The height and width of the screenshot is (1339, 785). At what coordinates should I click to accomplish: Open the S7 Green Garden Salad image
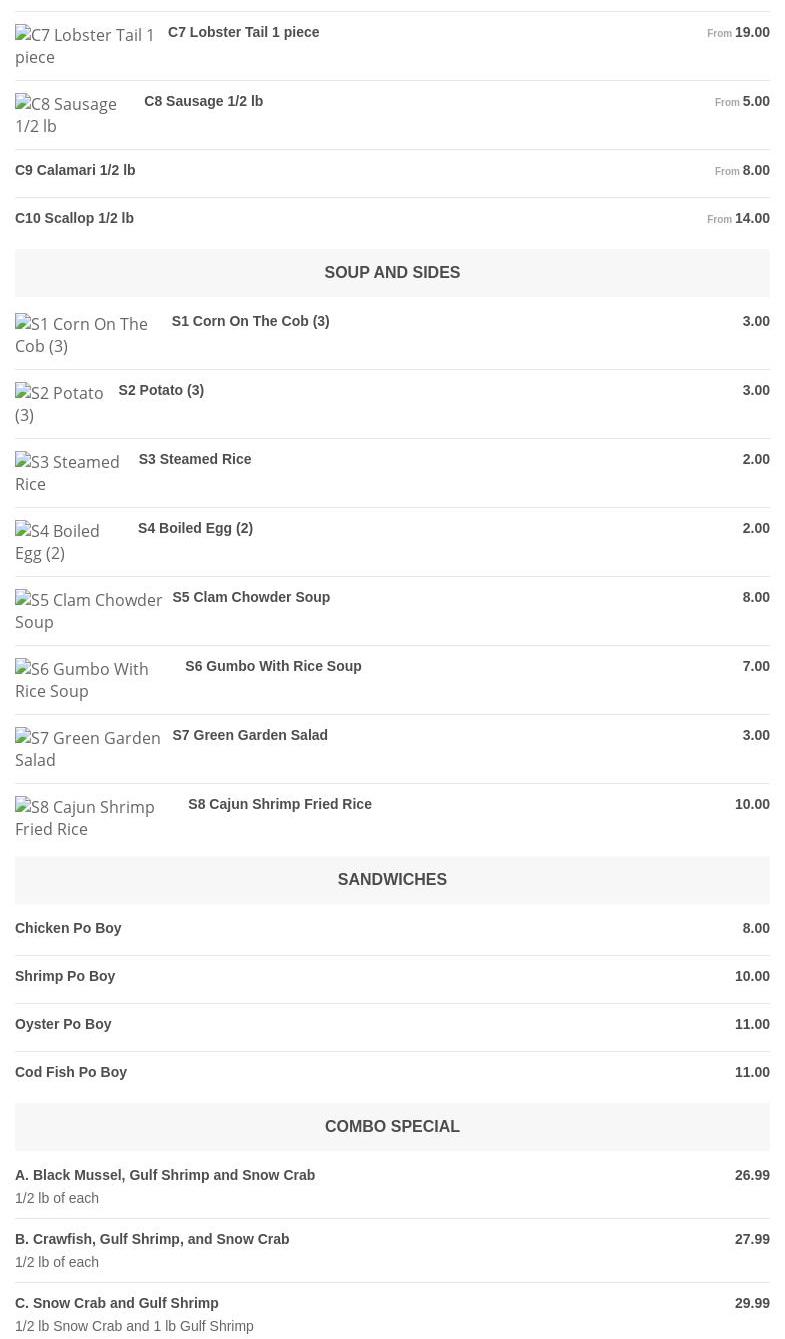point(88,749)
